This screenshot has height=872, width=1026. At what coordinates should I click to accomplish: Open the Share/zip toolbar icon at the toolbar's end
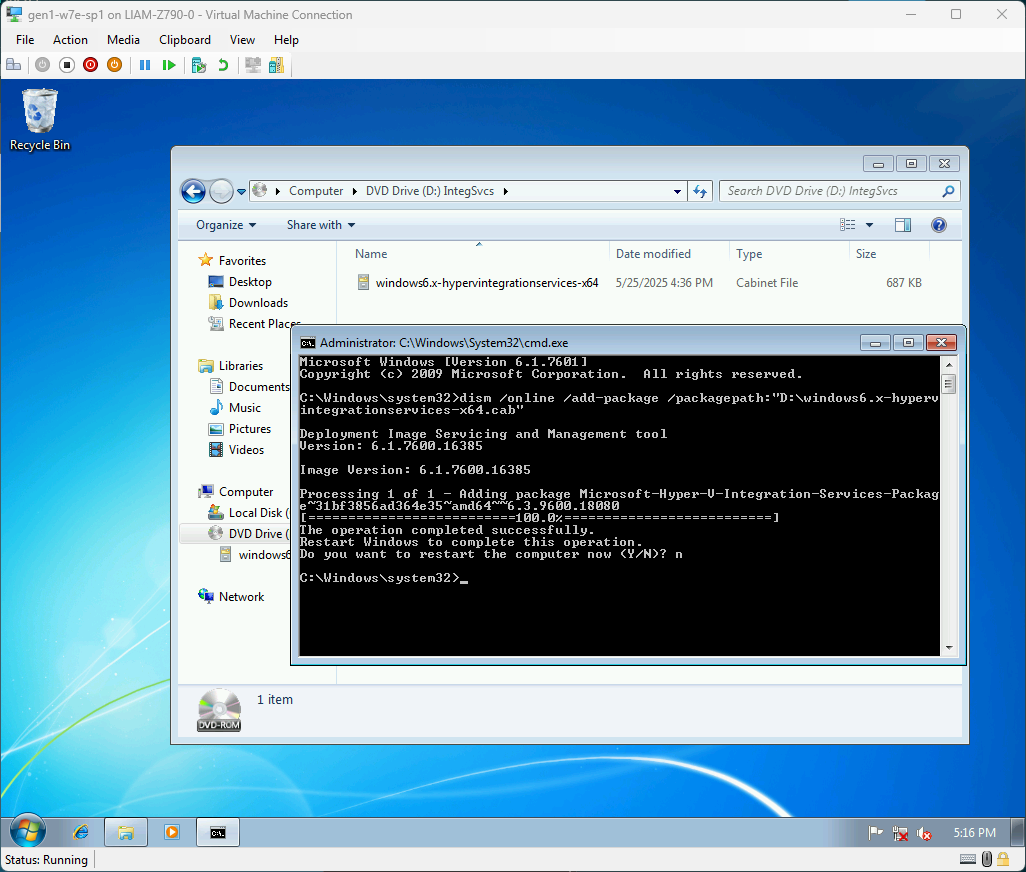point(276,65)
